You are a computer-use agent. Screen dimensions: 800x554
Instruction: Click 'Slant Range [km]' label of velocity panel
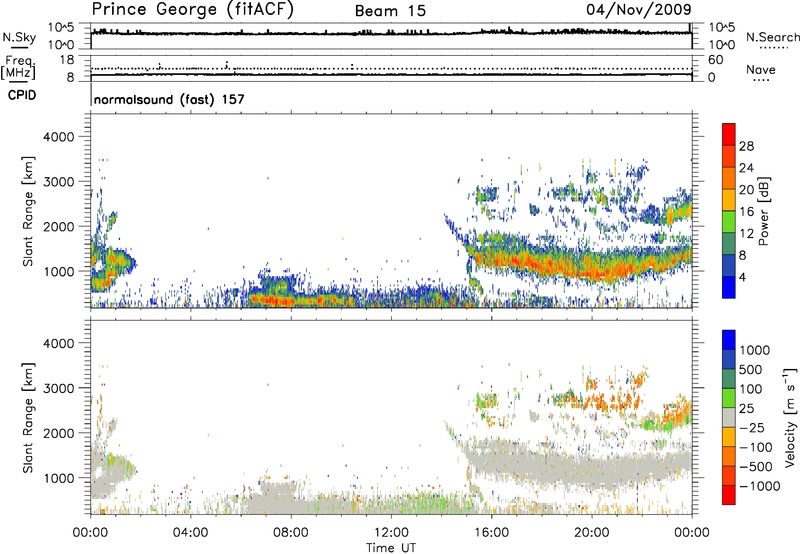coord(29,417)
